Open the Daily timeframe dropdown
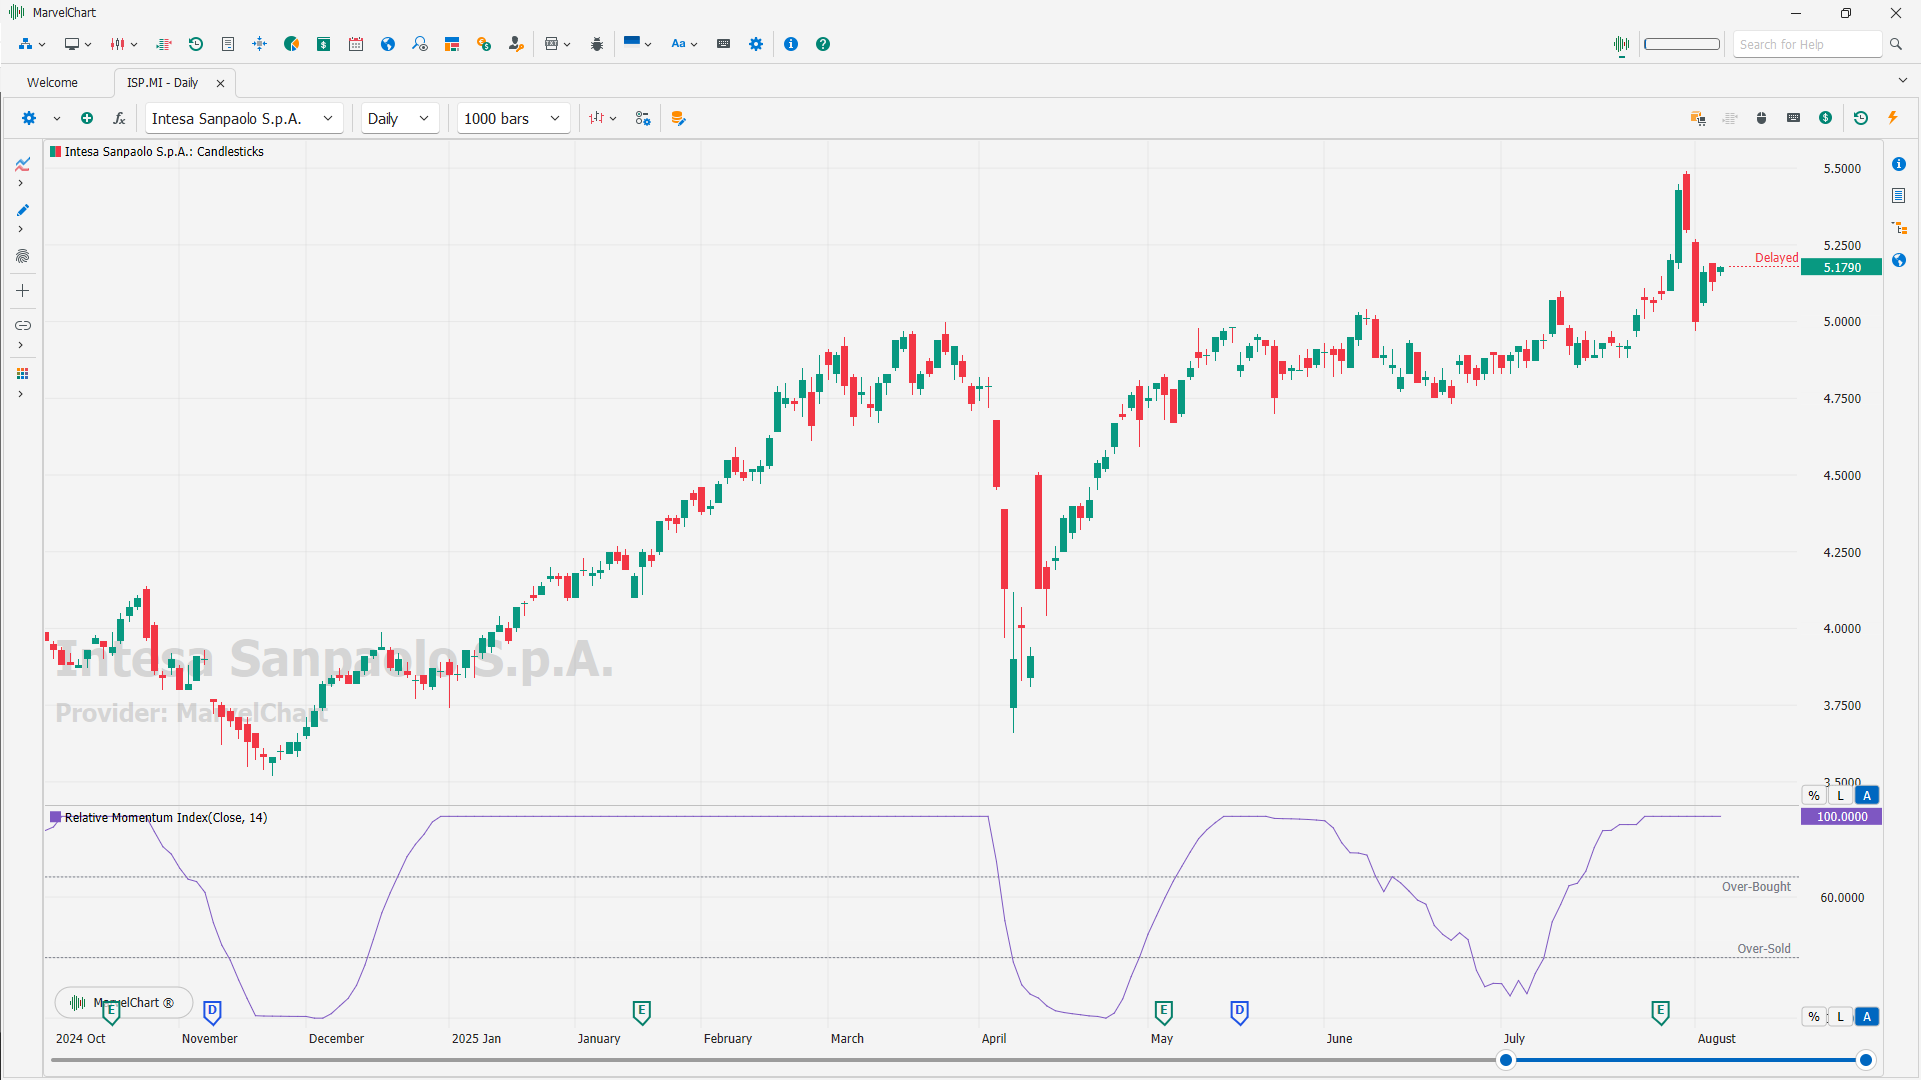Image resolution: width=1921 pixels, height=1080 pixels. pyautogui.click(x=399, y=118)
